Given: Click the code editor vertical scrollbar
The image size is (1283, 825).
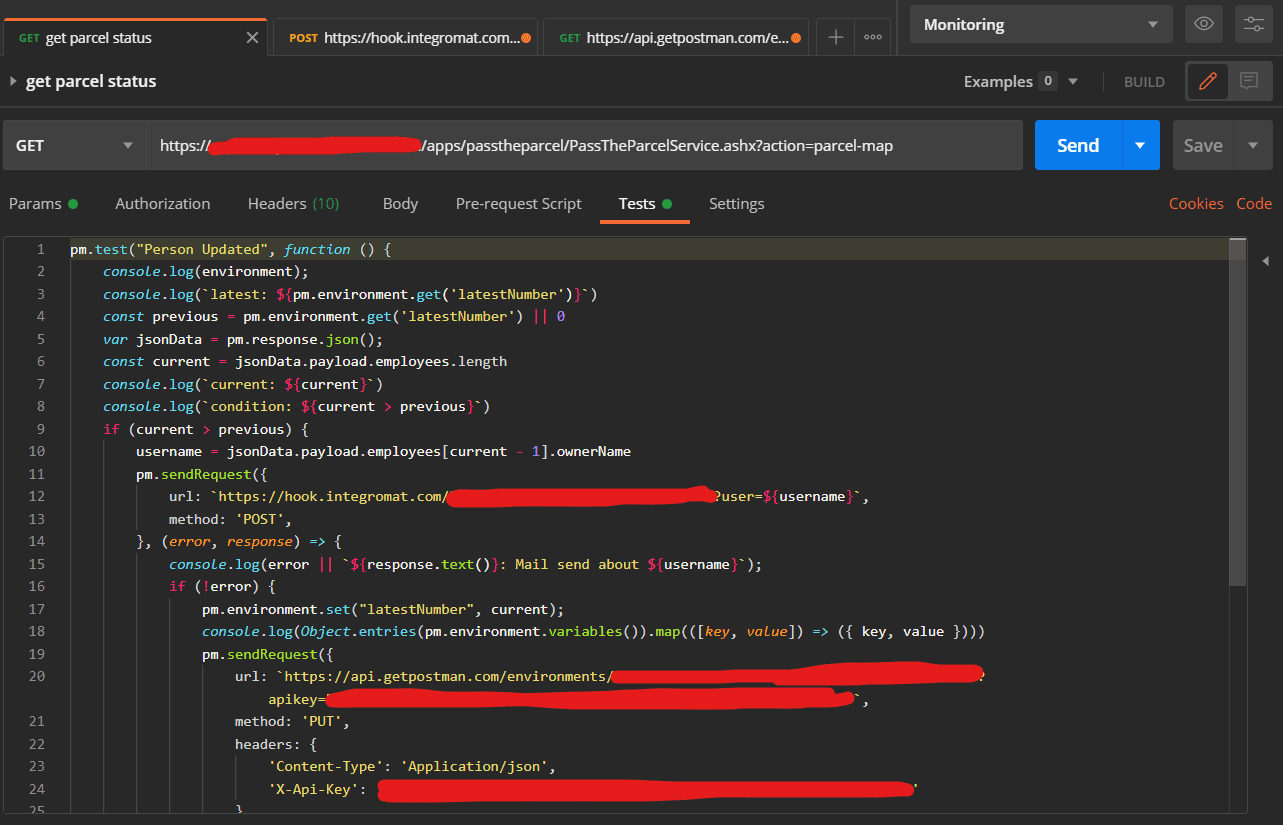Looking at the screenshot, I should (1237, 411).
